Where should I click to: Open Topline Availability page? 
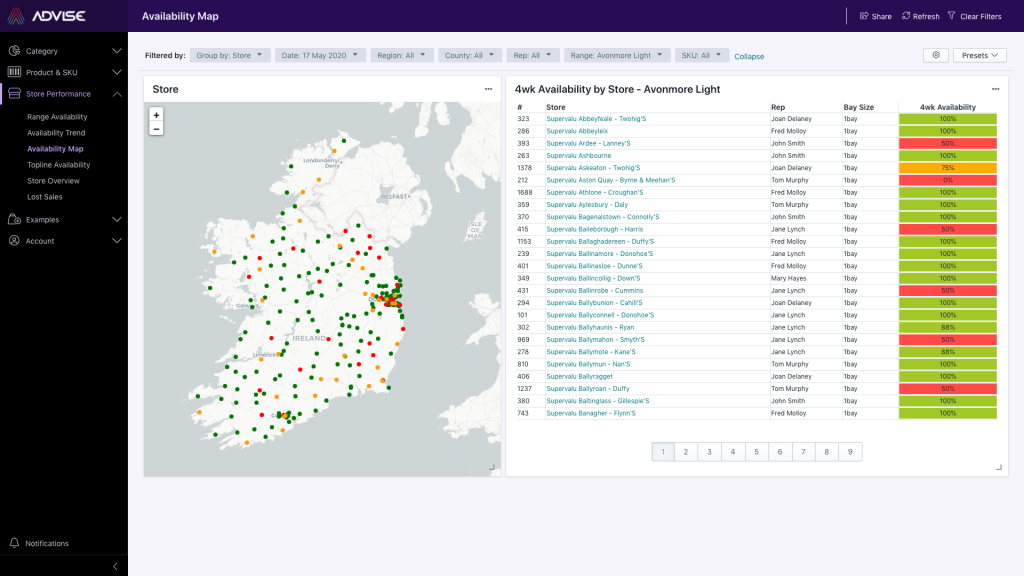tap(59, 165)
